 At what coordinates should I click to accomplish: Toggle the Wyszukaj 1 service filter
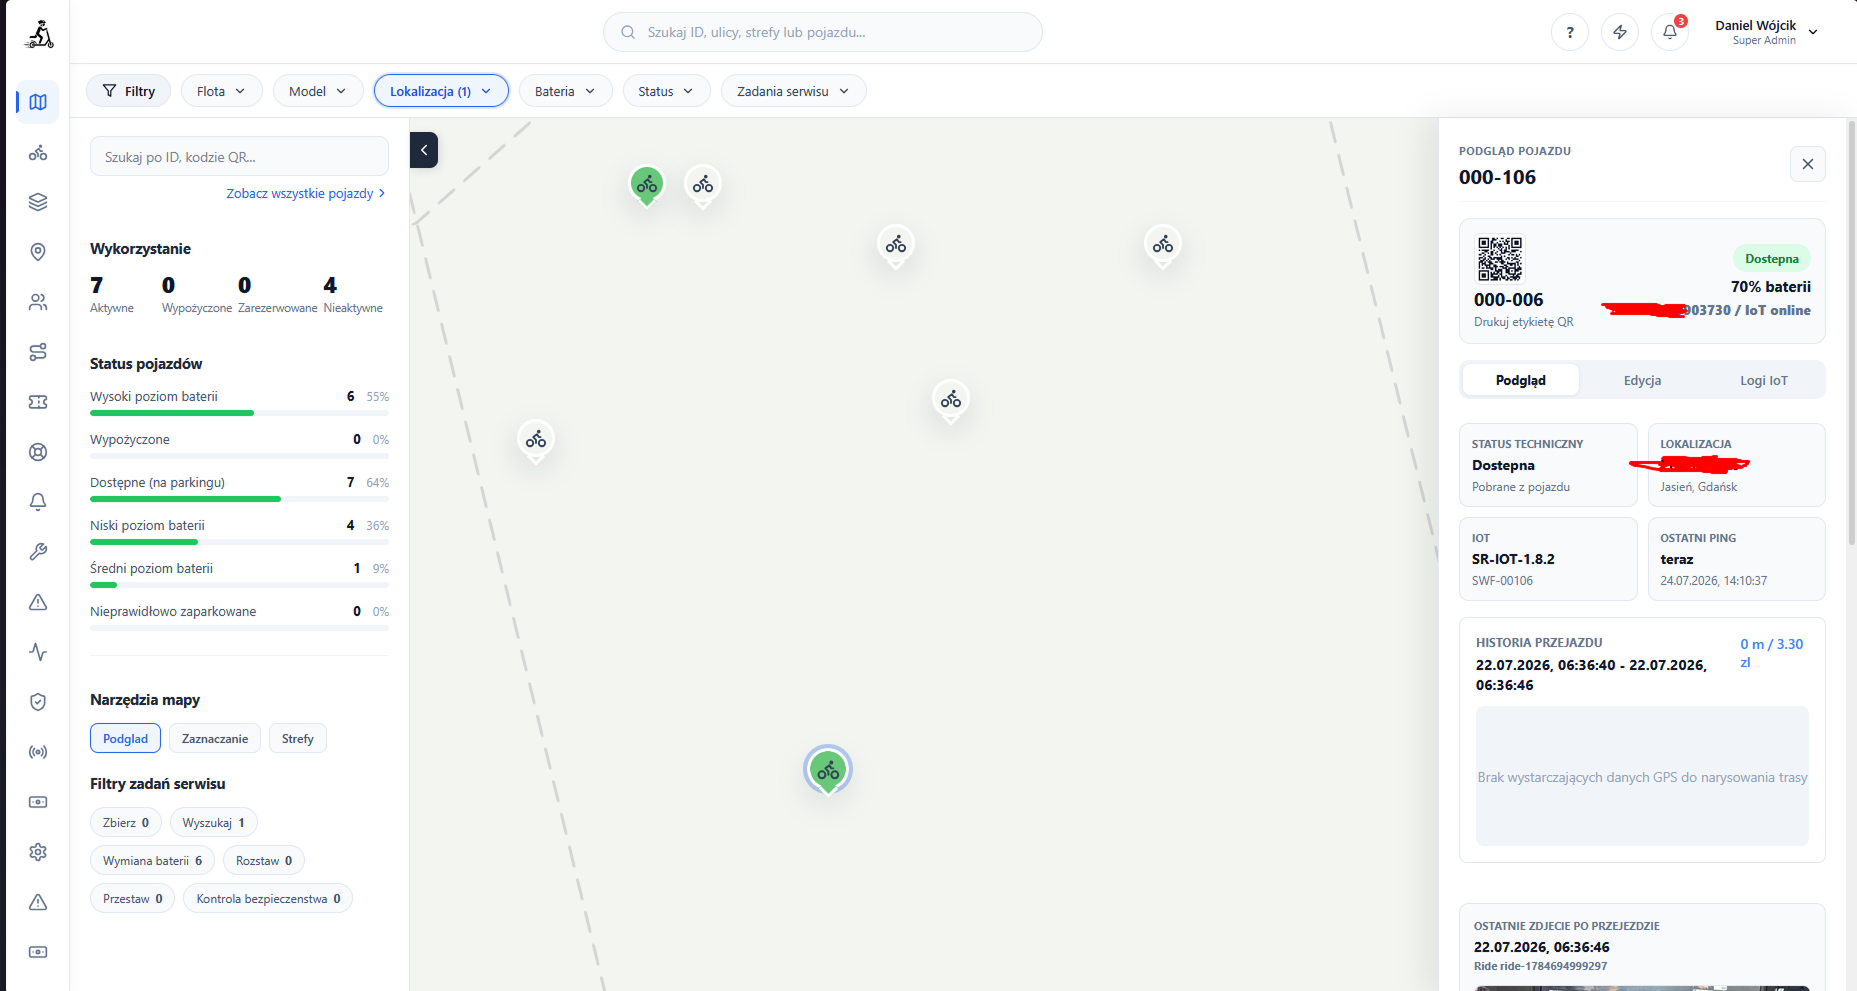pyautogui.click(x=213, y=822)
